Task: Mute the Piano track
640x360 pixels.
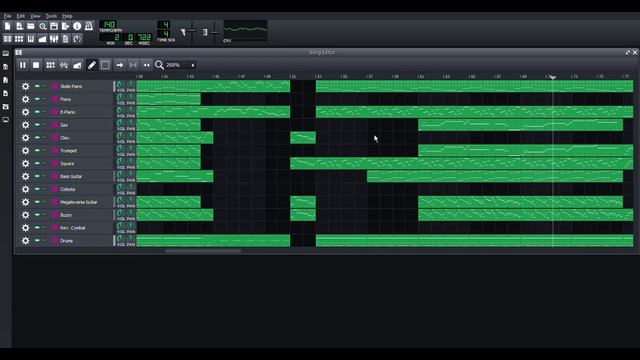Action: (x=37, y=99)
